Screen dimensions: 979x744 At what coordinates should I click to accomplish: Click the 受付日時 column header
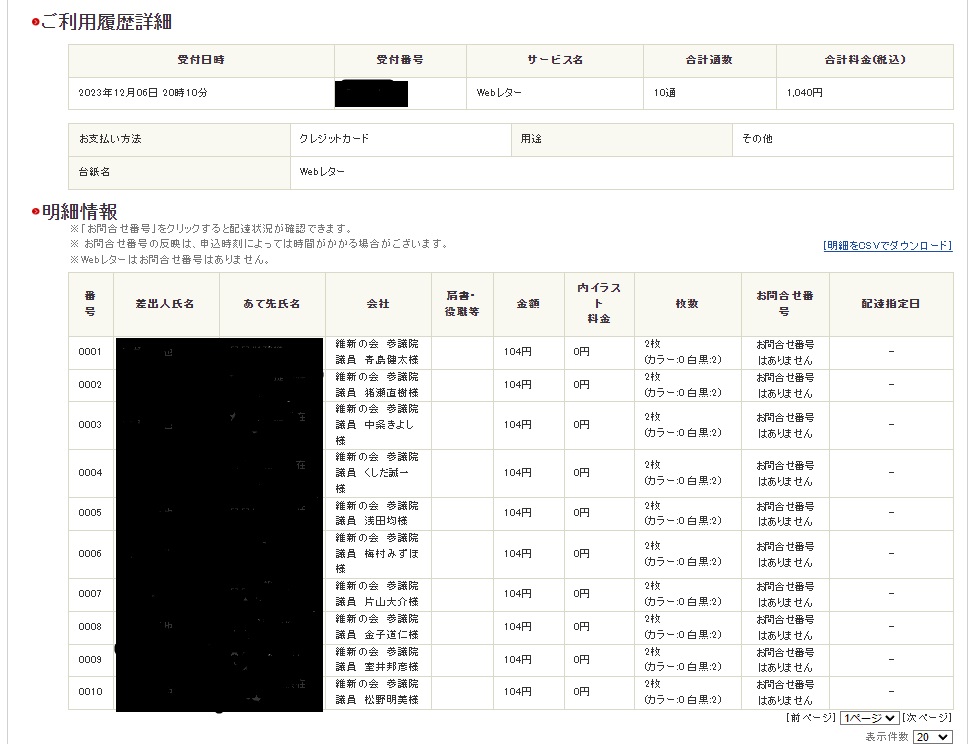point(201,60)
